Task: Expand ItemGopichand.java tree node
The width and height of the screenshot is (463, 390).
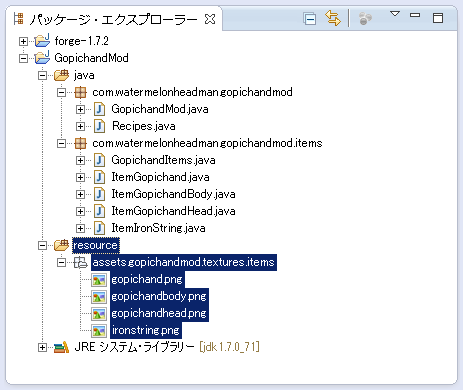Action: click(x=80, y=177)
